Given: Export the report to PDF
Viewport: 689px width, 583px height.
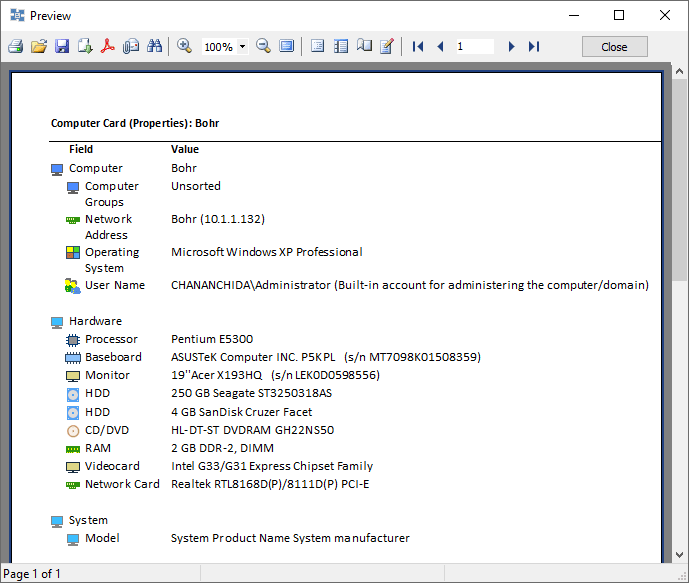Looking at the screenshot, I should [x=108, y=46].
